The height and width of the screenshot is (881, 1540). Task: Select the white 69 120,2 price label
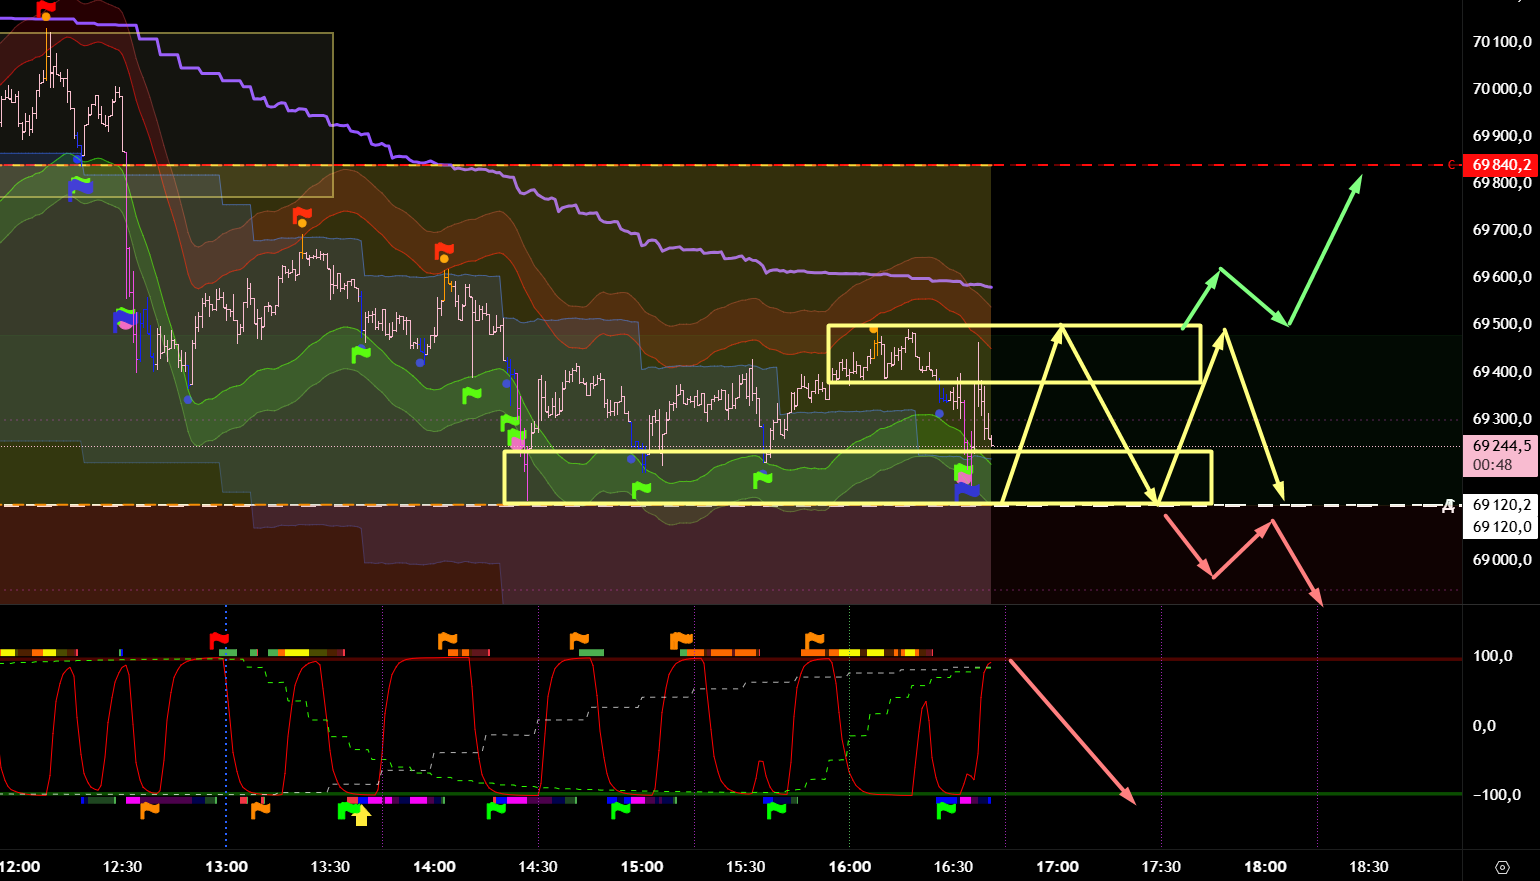pos(1500,505)
